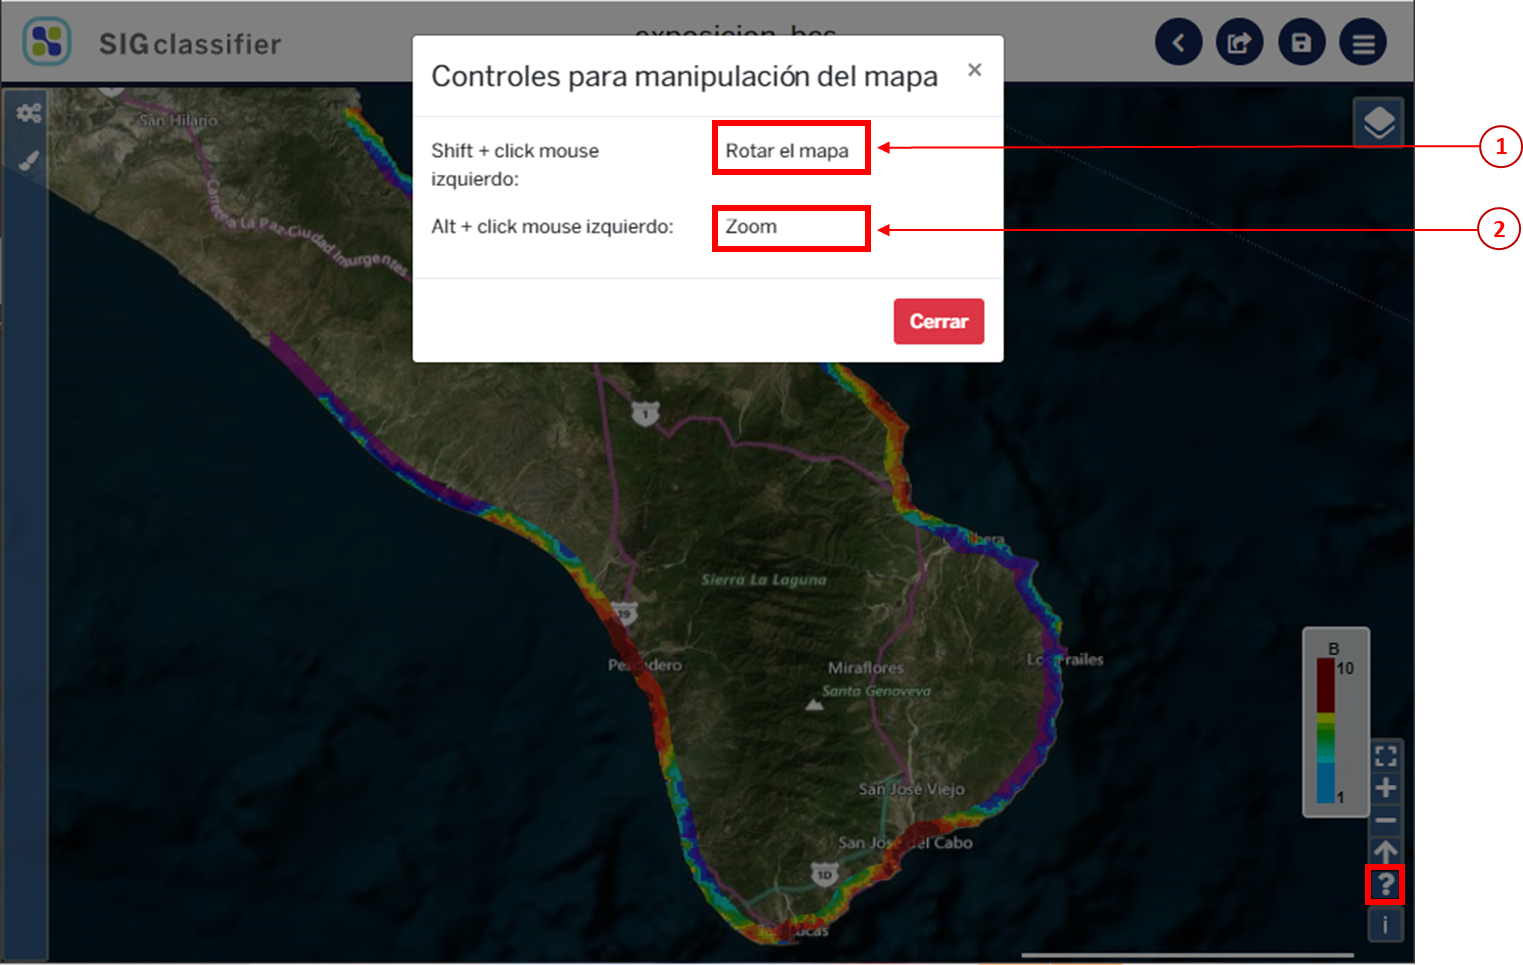
Task: Click the 'Shift + click mouse izquierdo:' label
Action: point(515,165)
